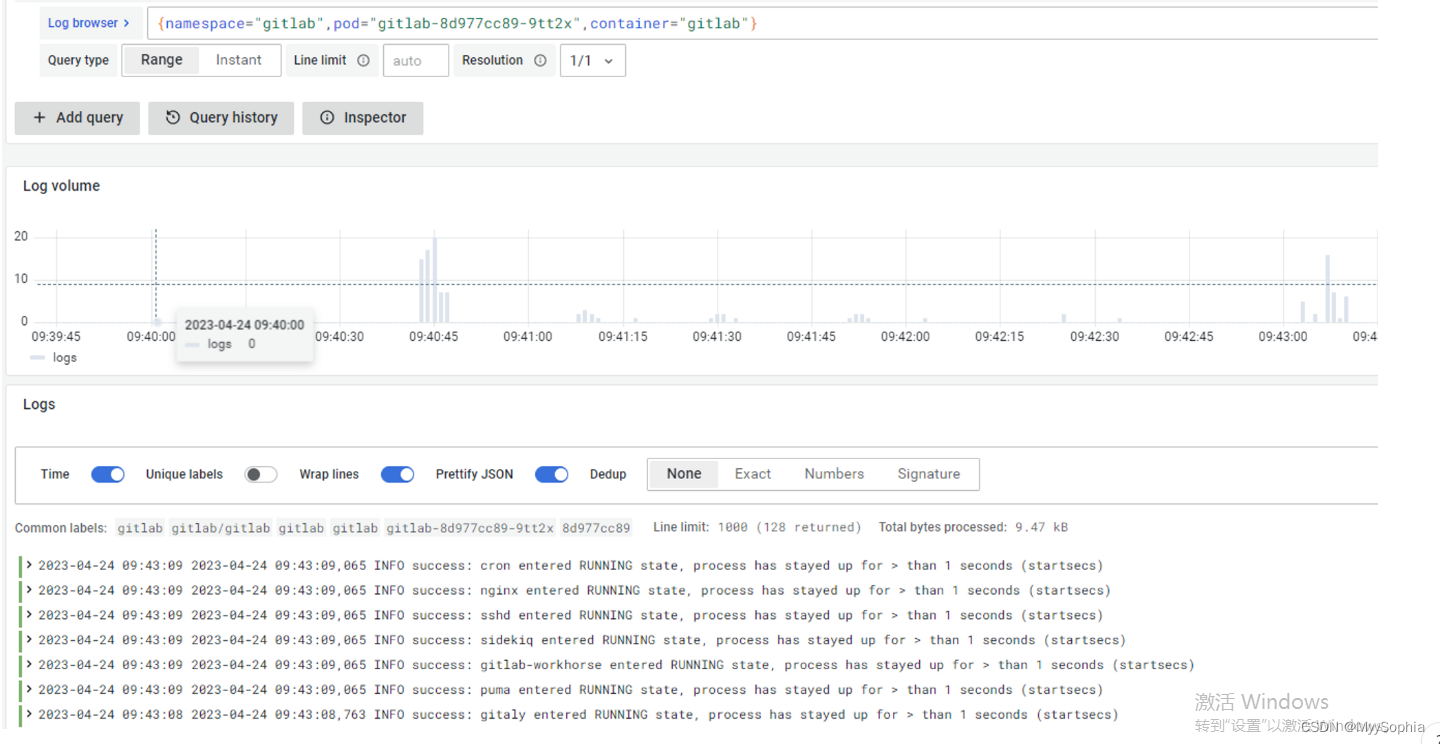Click the Logs panel title
The width and height of the screenshot is (1440, 744).
[x=39, y=404]
